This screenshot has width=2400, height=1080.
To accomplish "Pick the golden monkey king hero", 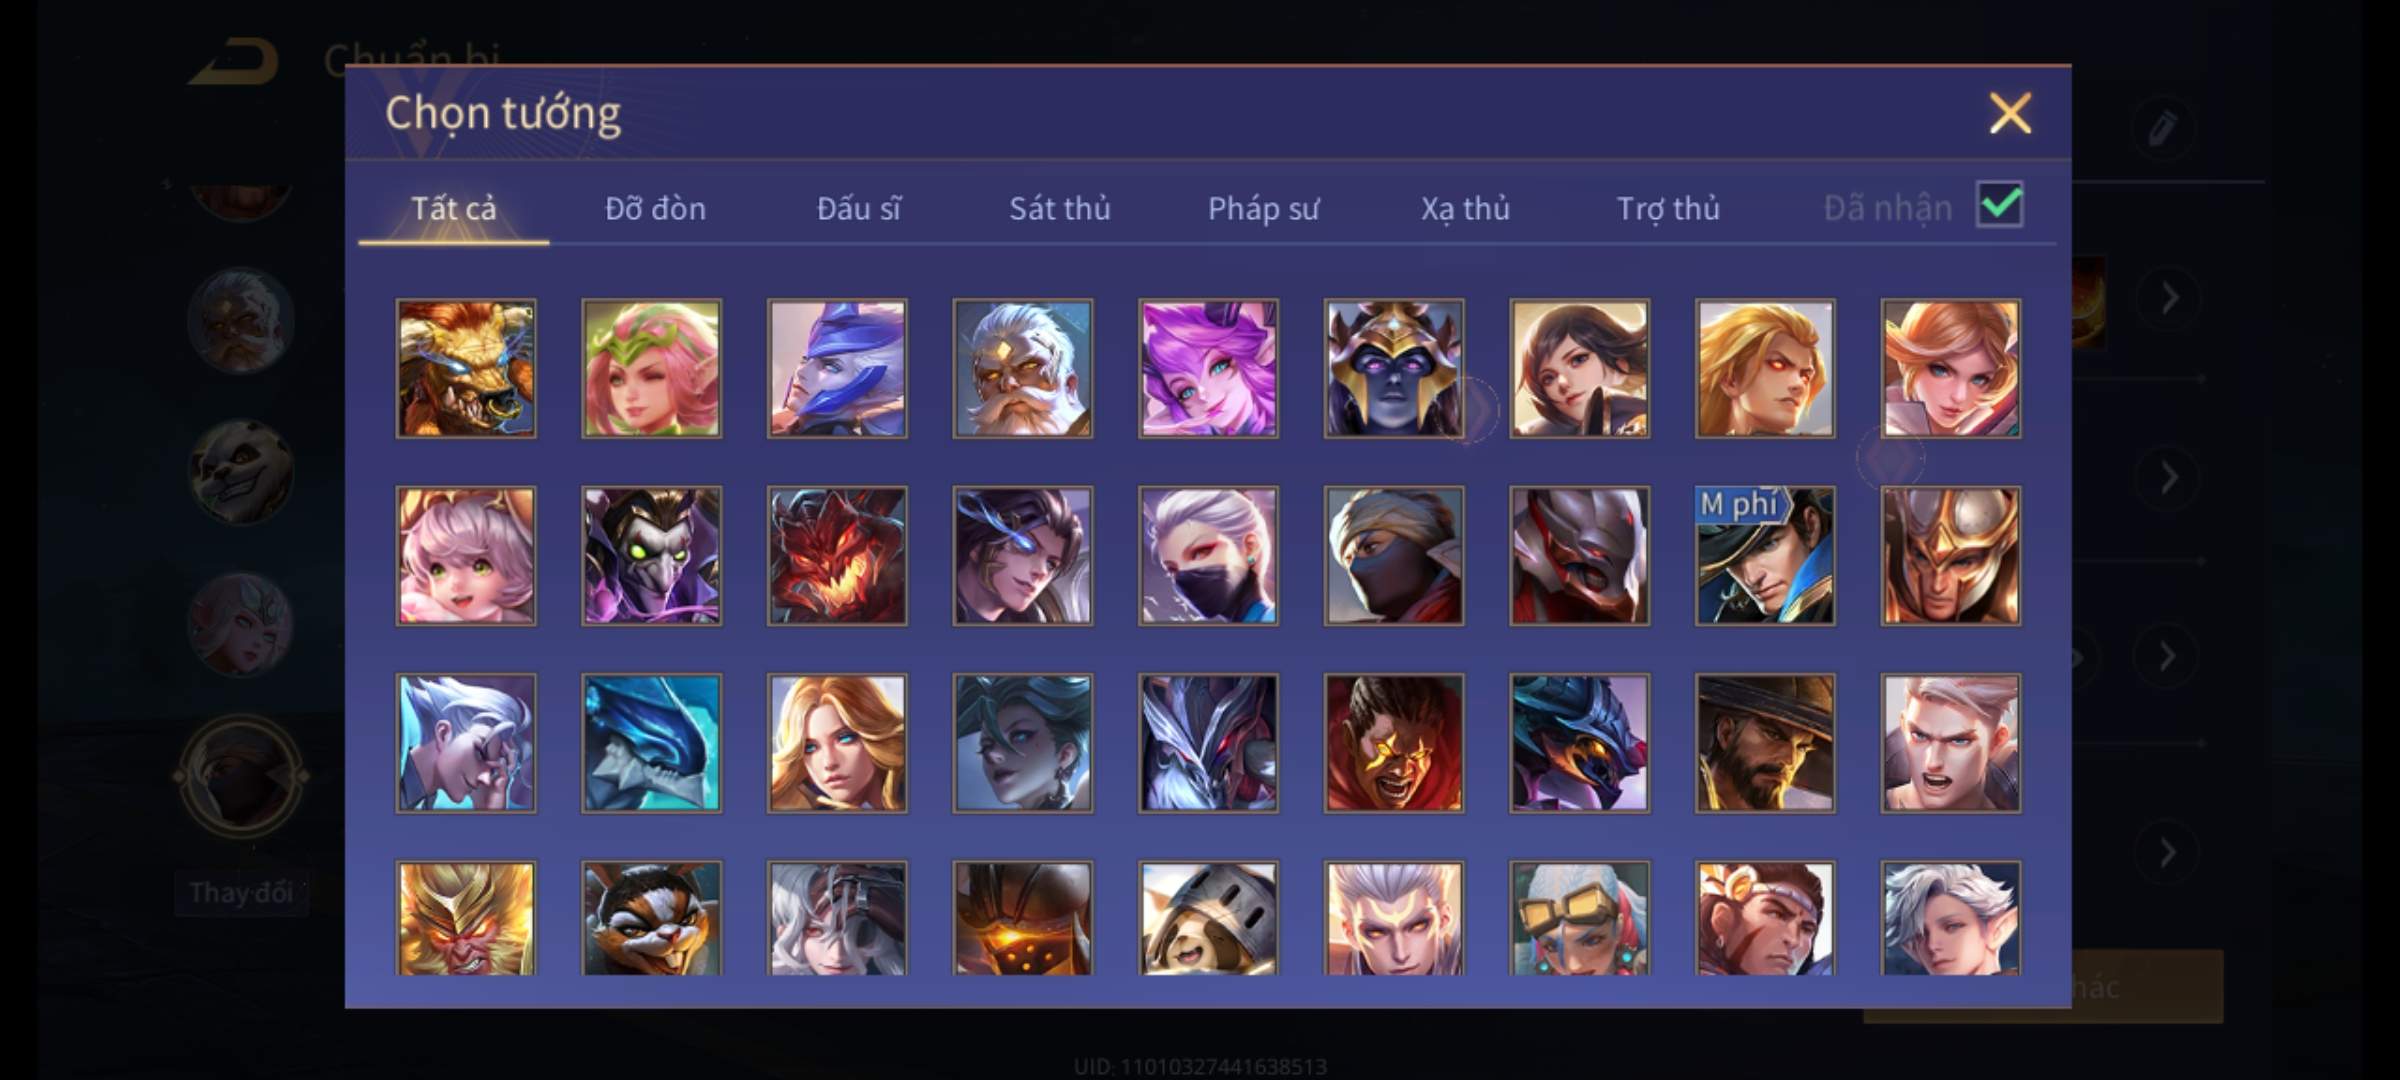I will click(466, 918).
